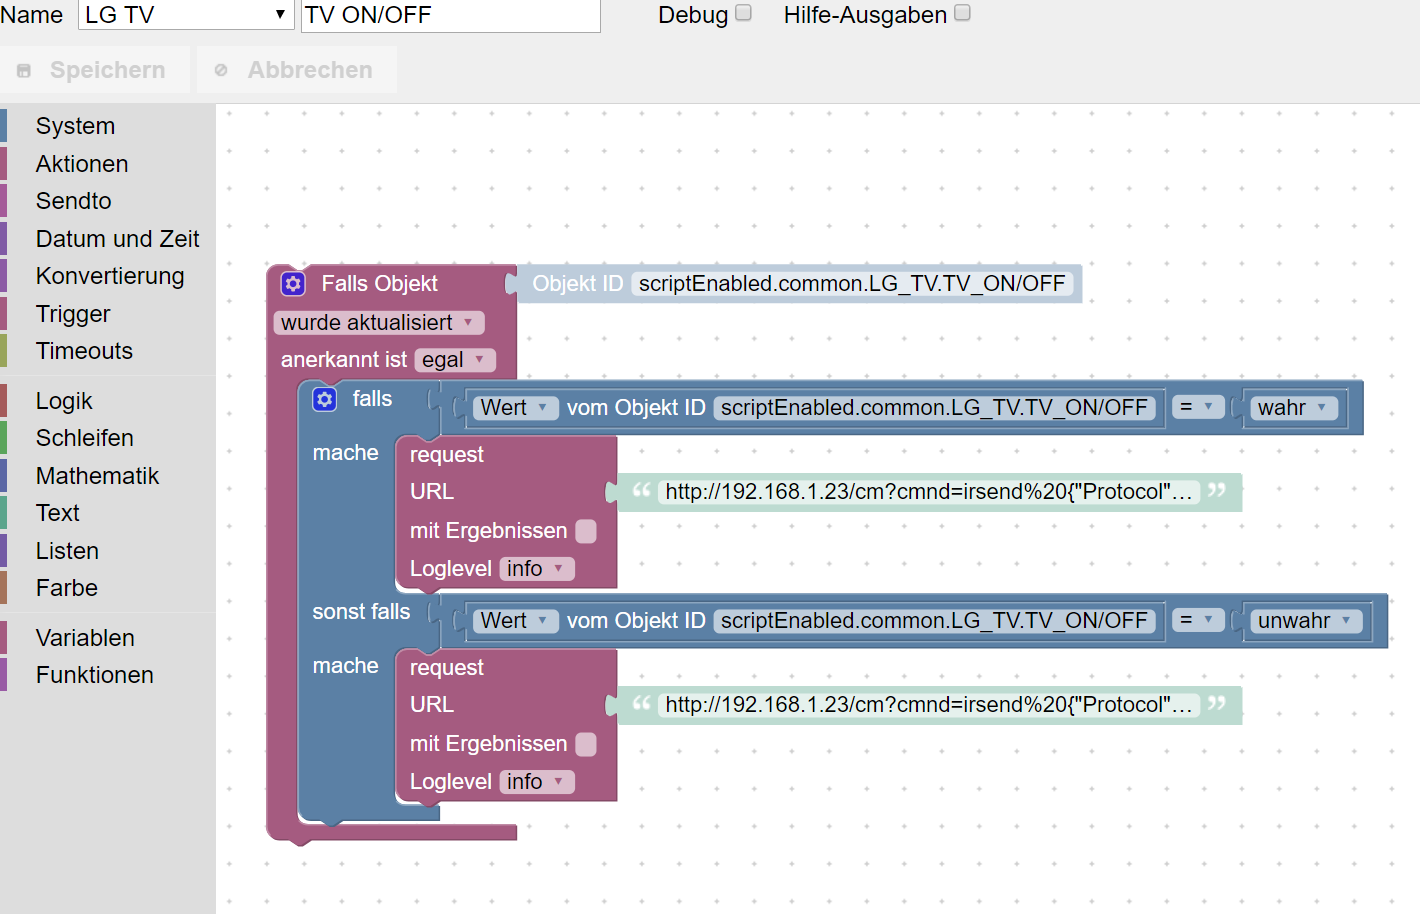The height and width of the screenshot is (914, 1420).
Task: Open Loglevel info dropdown in first request
Action: pyautogui.click(x=537, y=569)
